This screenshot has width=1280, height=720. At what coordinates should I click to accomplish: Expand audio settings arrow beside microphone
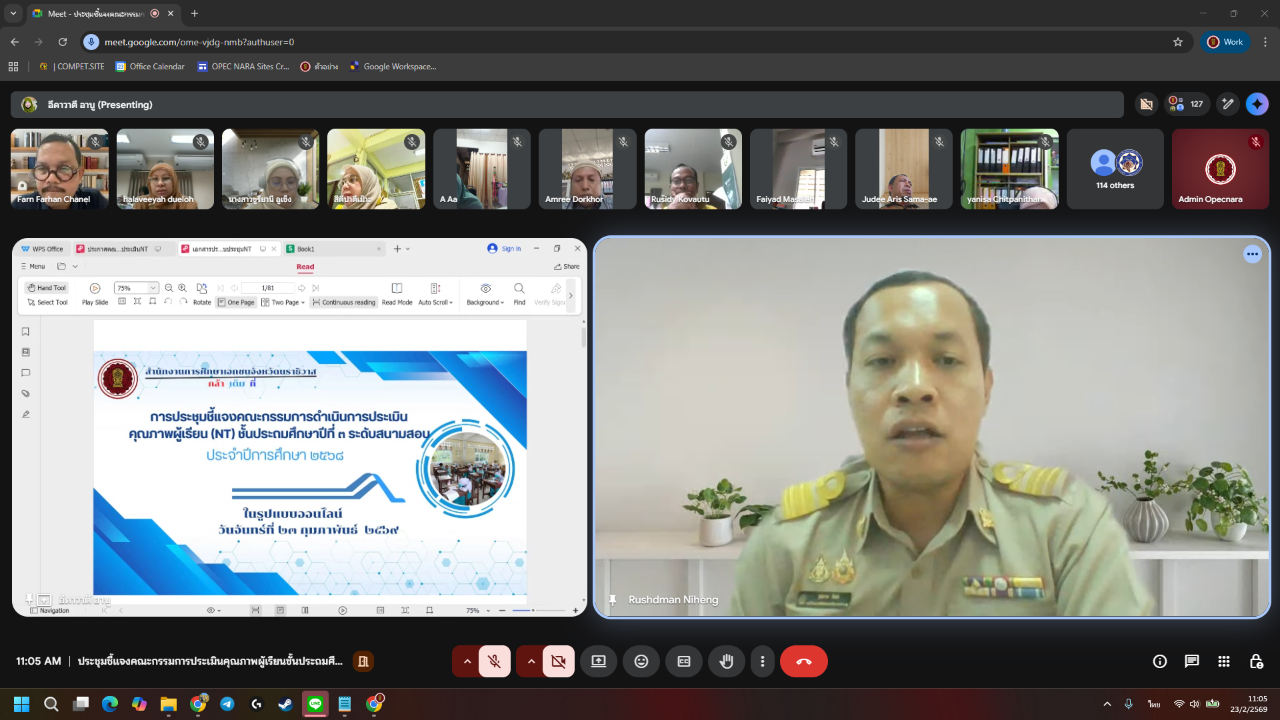pyautogui.click(x=465, y=661)
